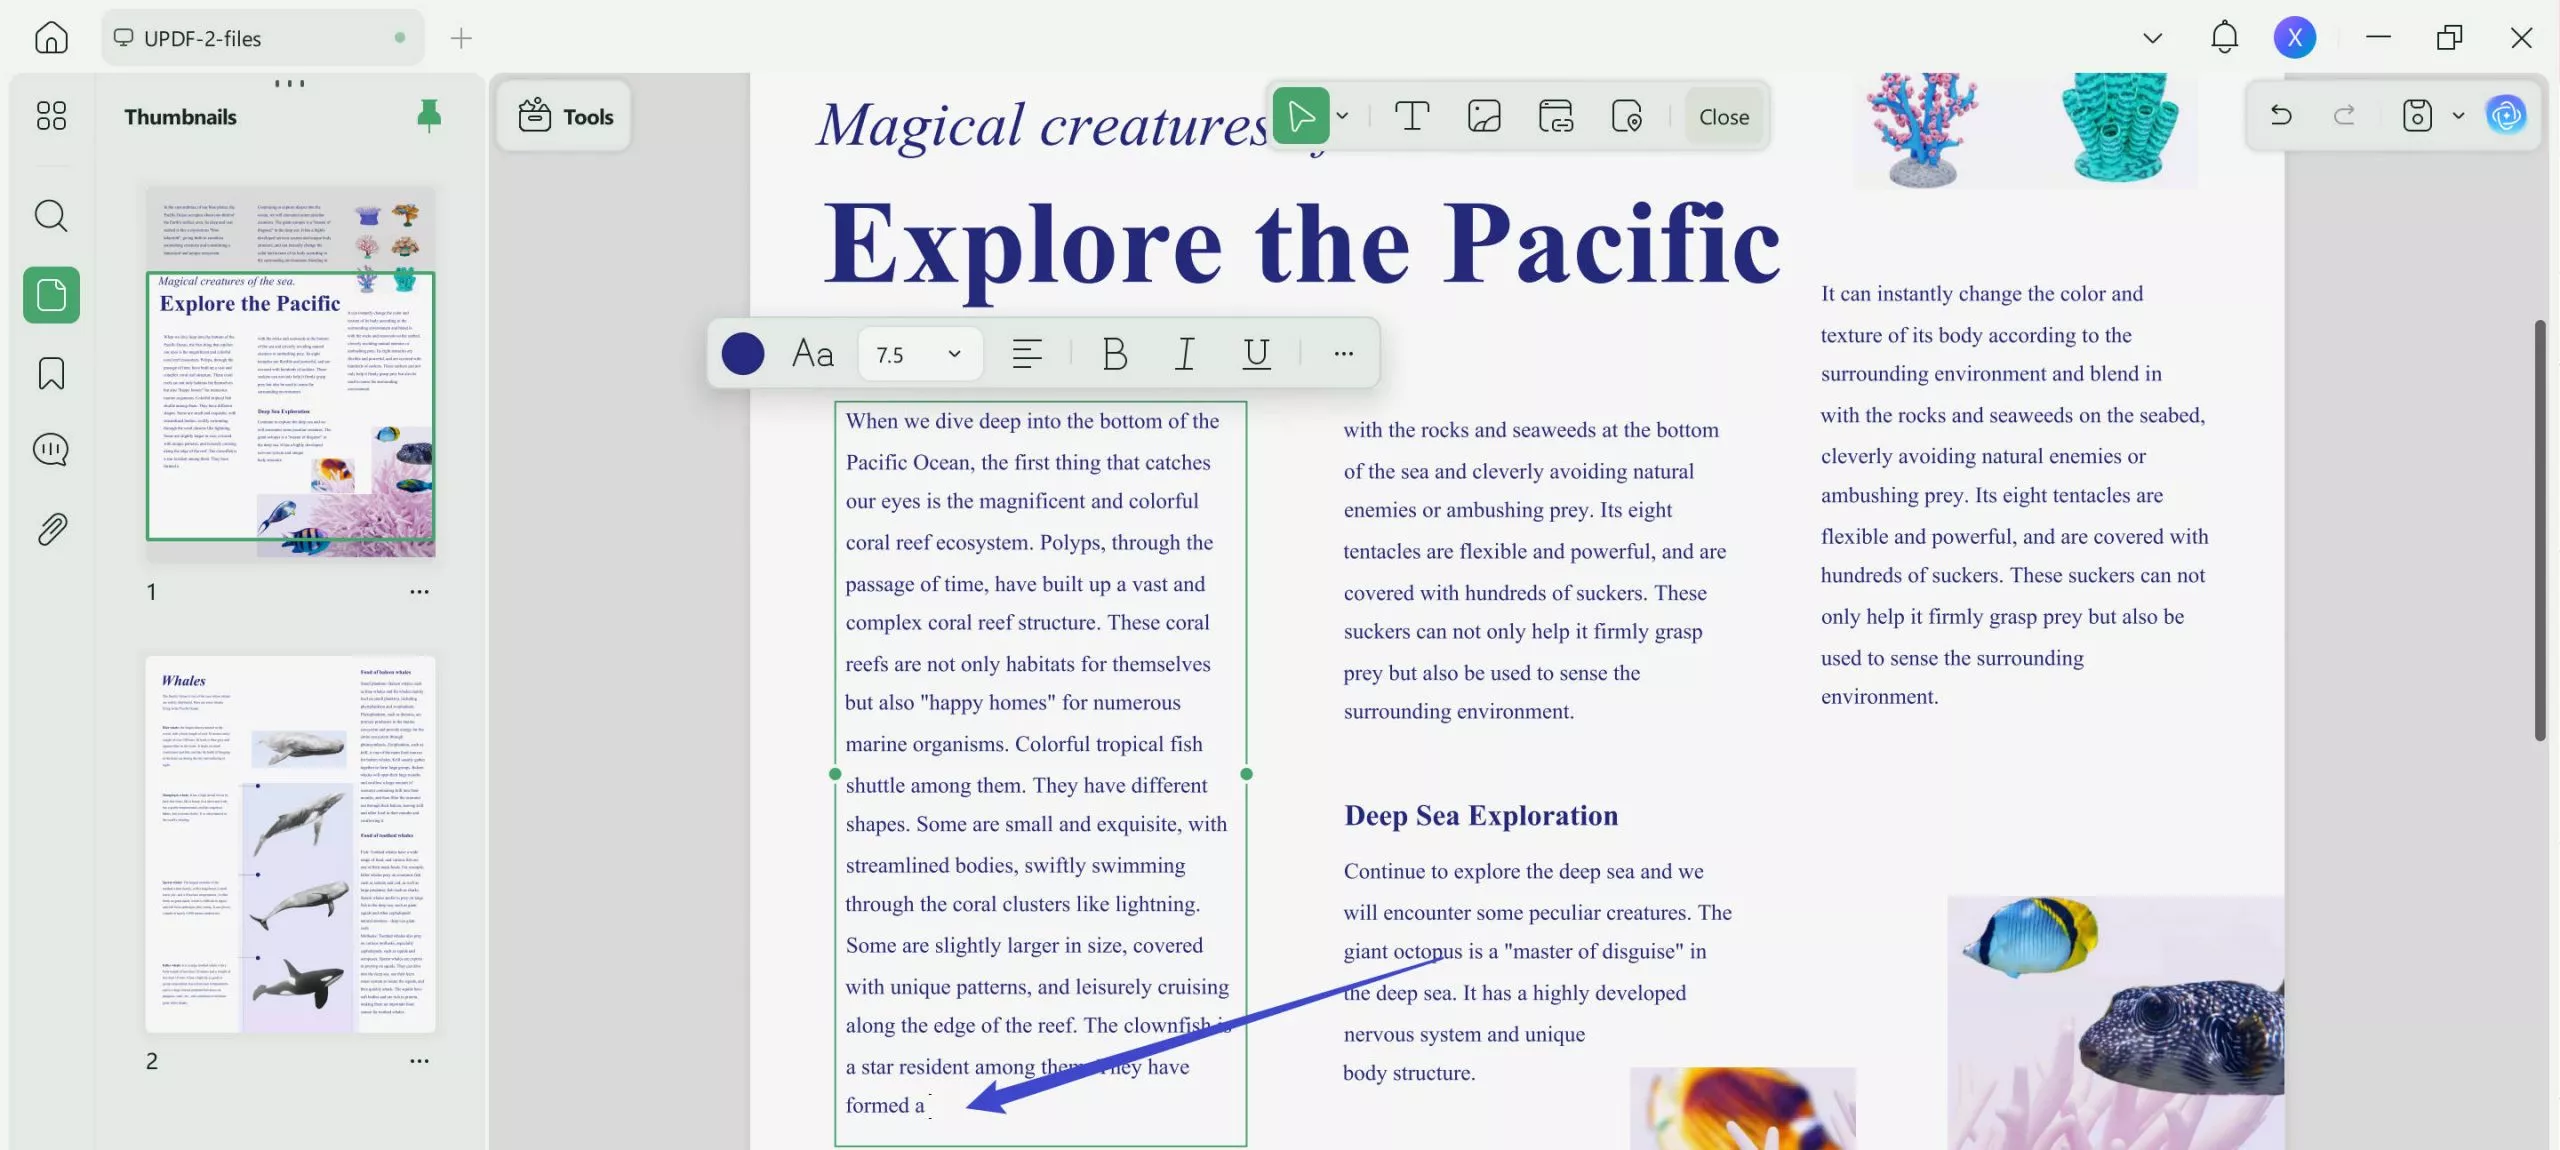The width and height of the screenshot is (2560, 1150).
Task: Pin the Thumbnails panel
Action: coord(430,115)
